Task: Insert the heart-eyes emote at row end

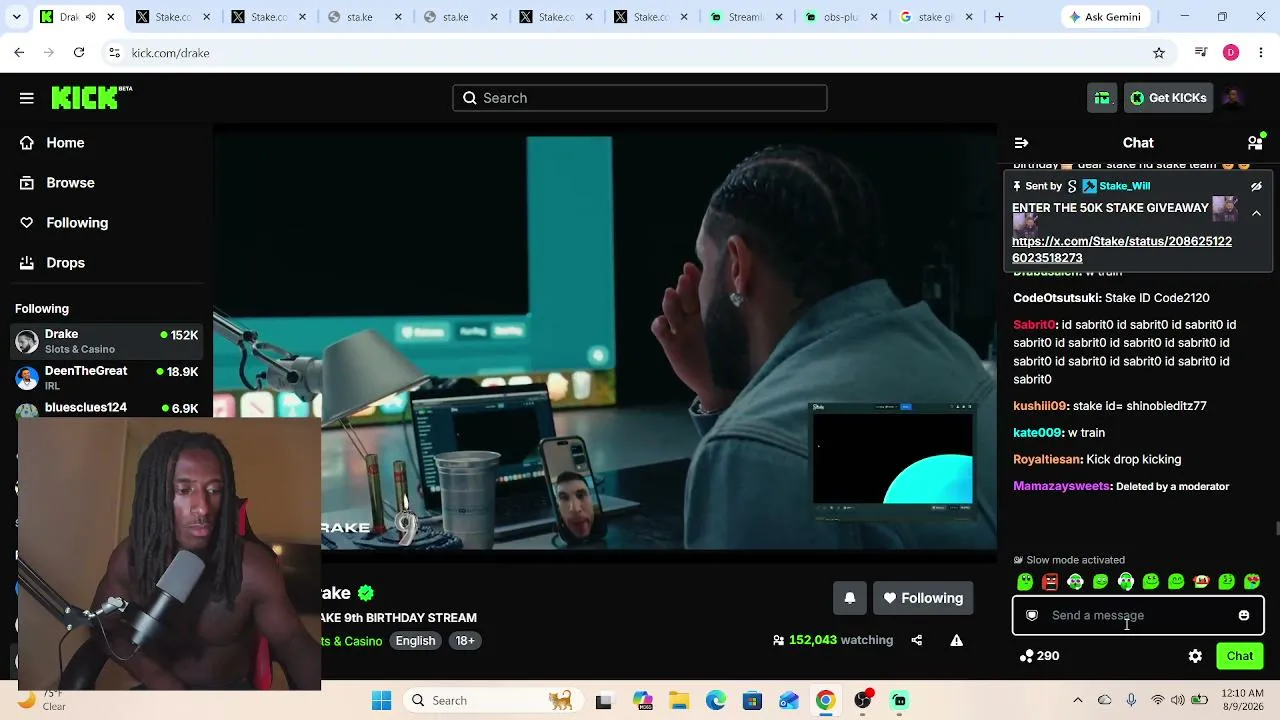Action: click(1252, 582)
